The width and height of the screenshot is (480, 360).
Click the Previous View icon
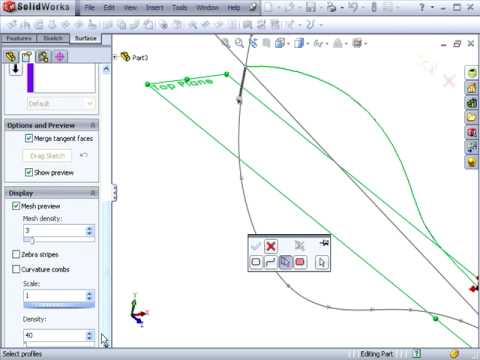pyautogui.click(x=253, y=43)
